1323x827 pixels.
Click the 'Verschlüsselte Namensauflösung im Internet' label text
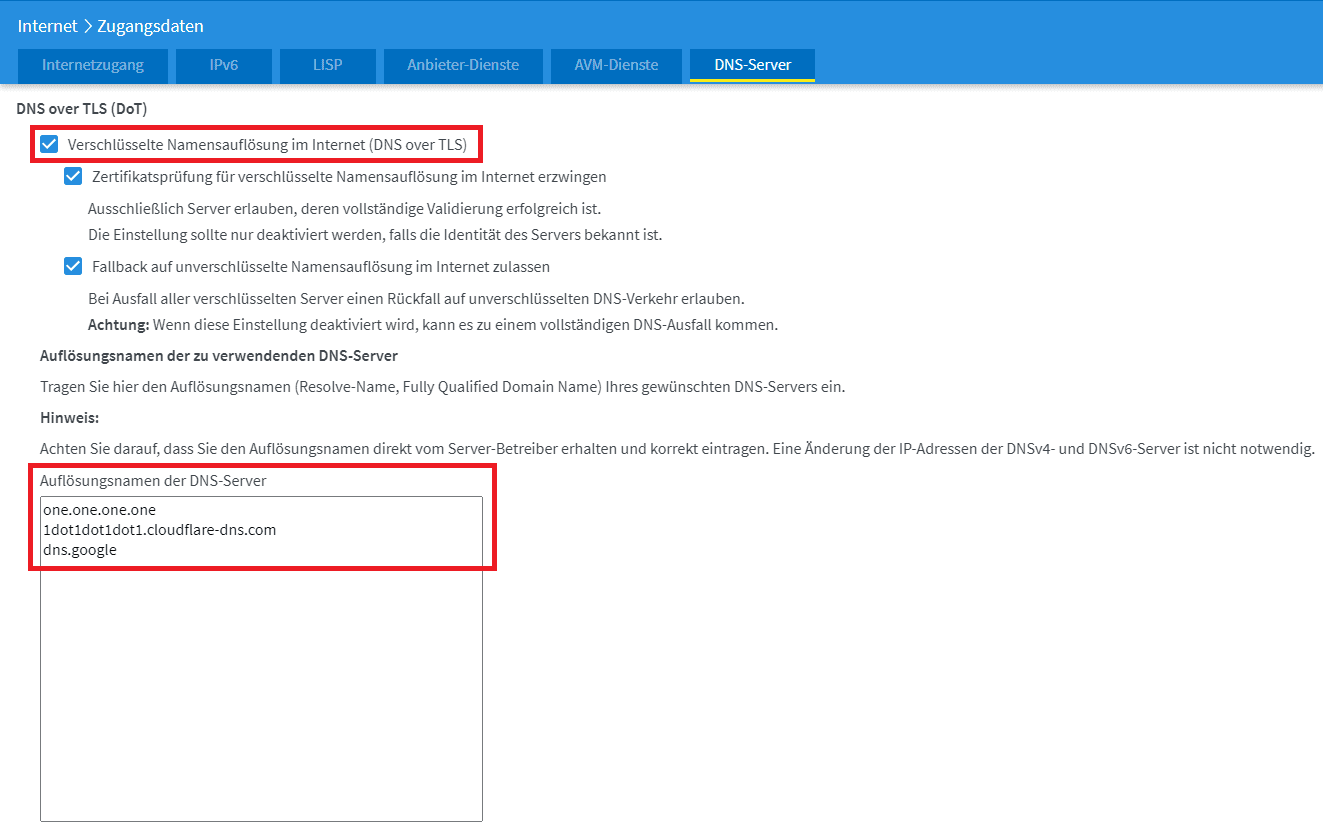(267, 145)
